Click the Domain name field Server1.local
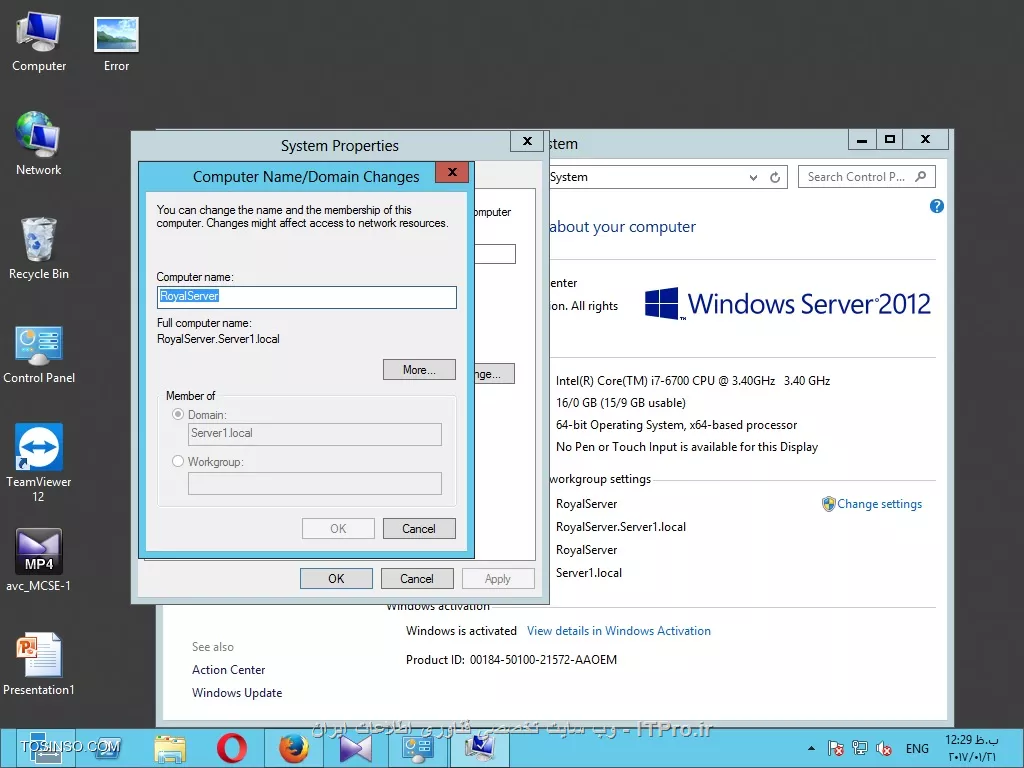 [x=315, y=434]
